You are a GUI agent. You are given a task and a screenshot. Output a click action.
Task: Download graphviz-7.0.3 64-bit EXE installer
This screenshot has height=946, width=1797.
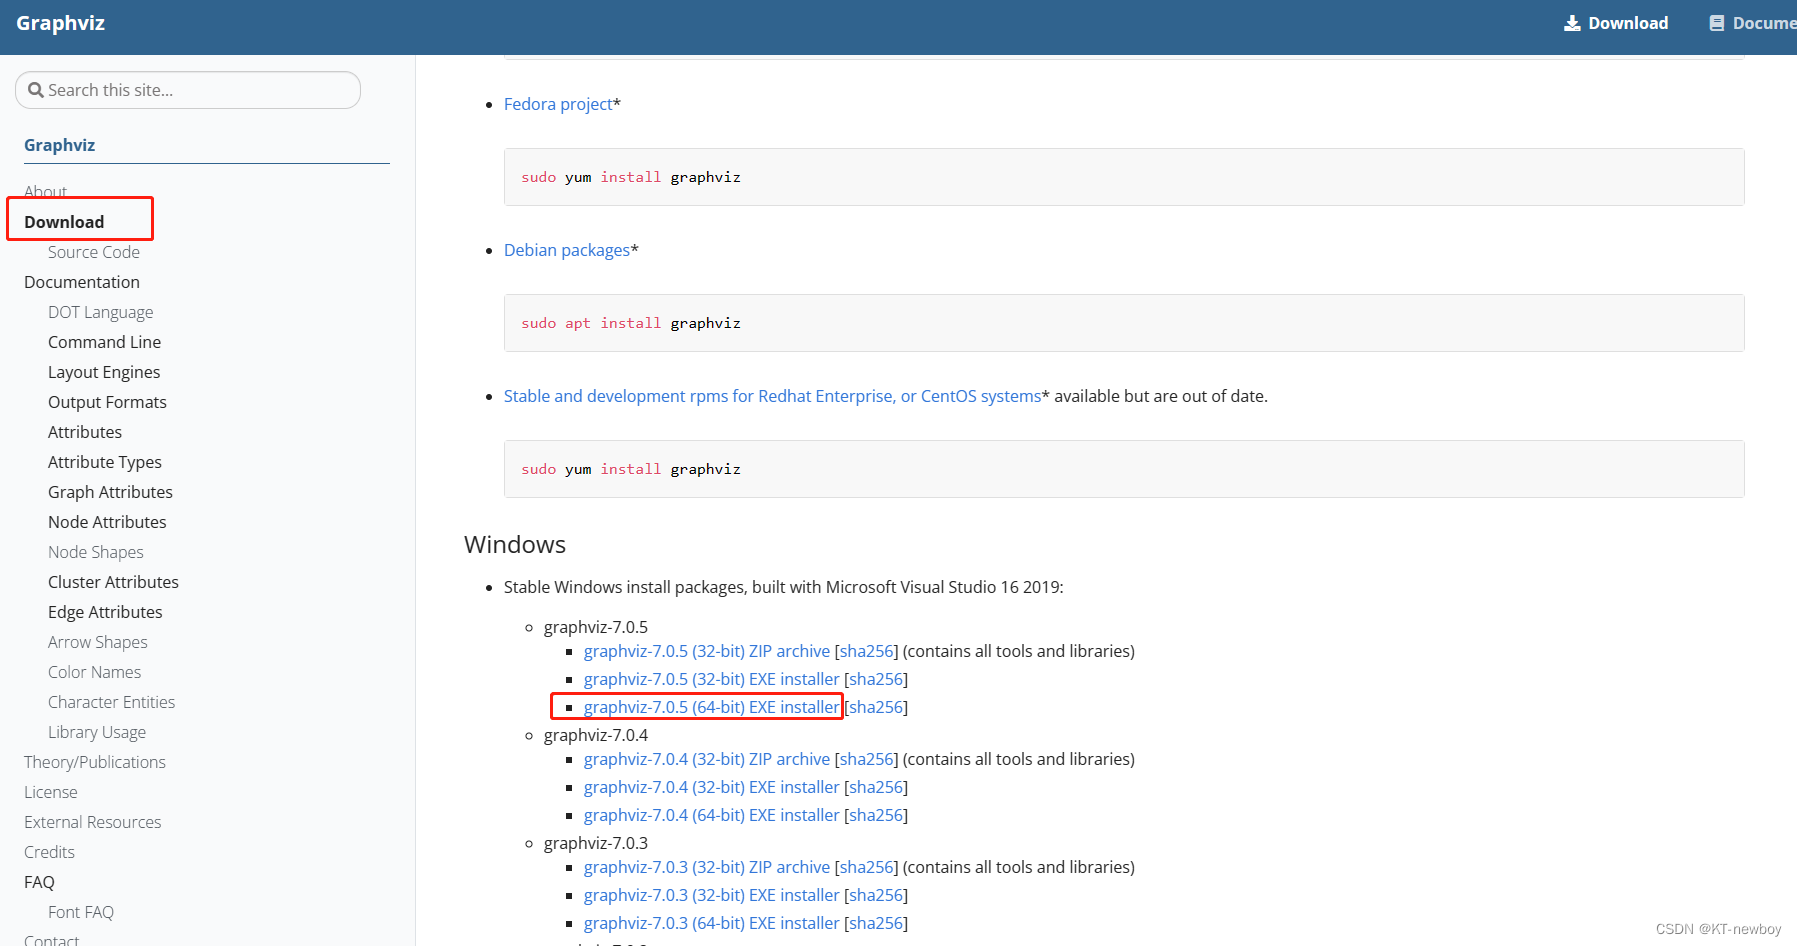[712, 923]
